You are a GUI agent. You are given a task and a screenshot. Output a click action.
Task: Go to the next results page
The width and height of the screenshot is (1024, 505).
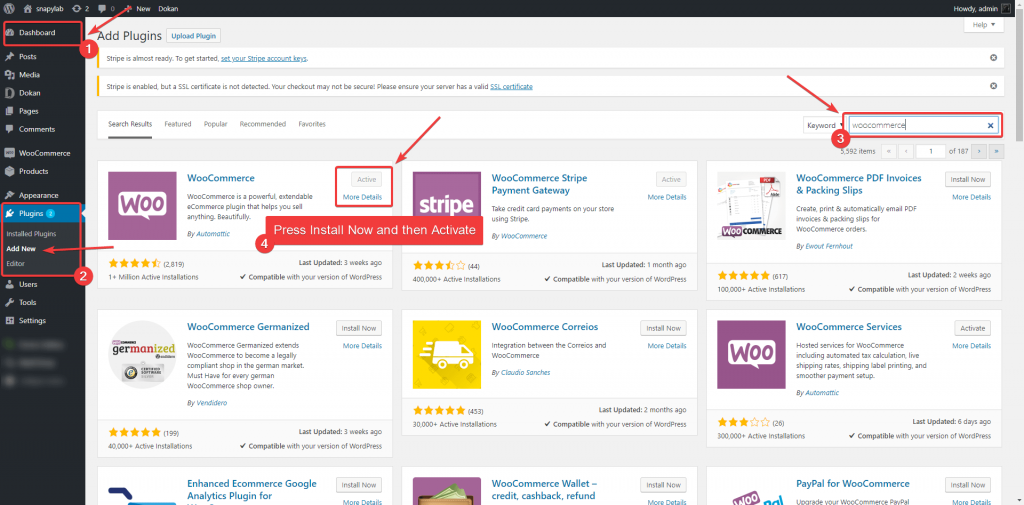978,151
